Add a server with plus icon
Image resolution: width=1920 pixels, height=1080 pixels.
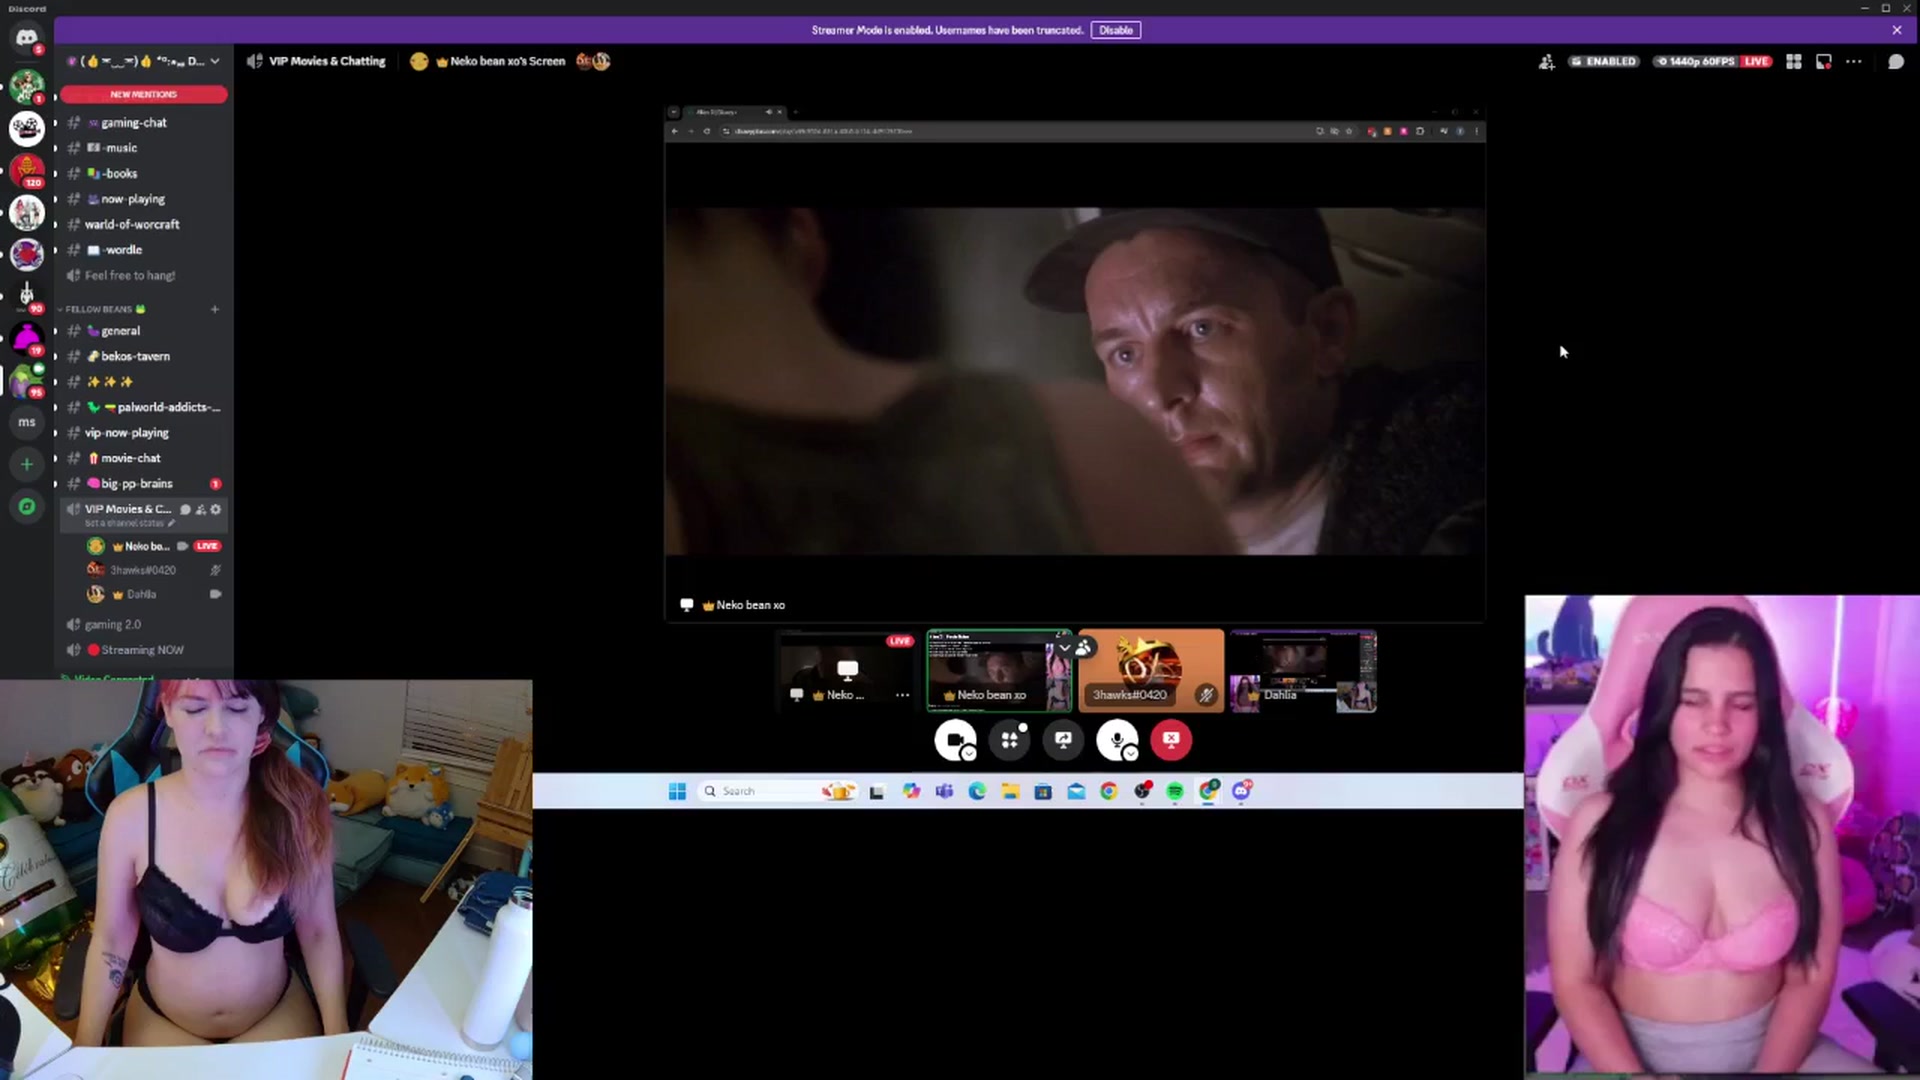tap(27, 464)
